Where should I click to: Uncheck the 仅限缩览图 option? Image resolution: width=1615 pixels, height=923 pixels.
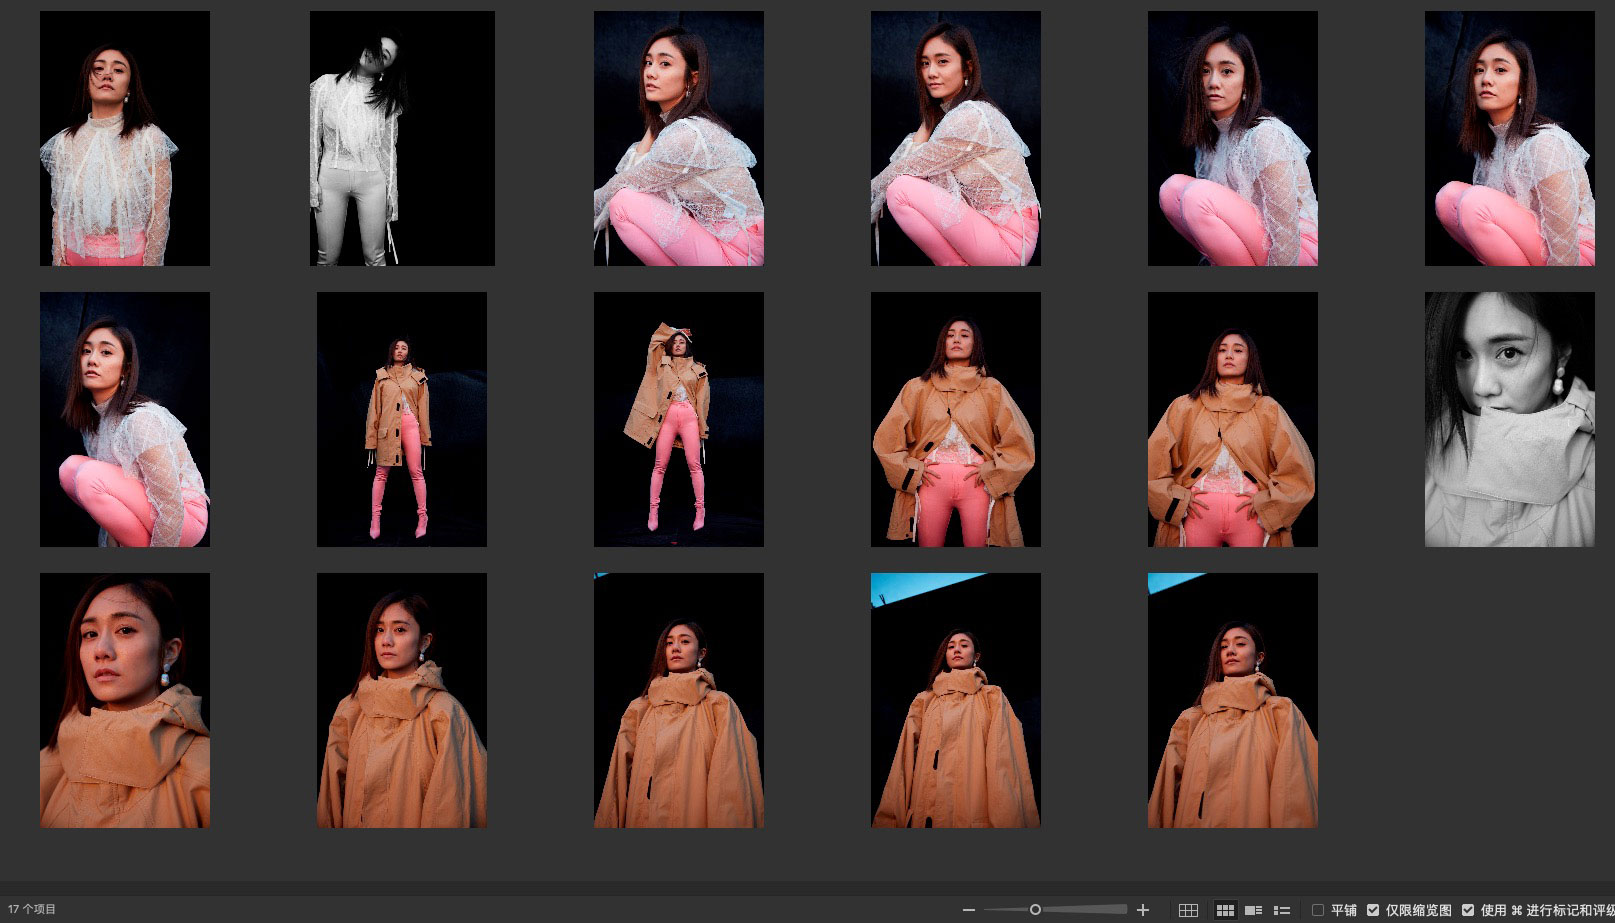(x=1373, y=910)
